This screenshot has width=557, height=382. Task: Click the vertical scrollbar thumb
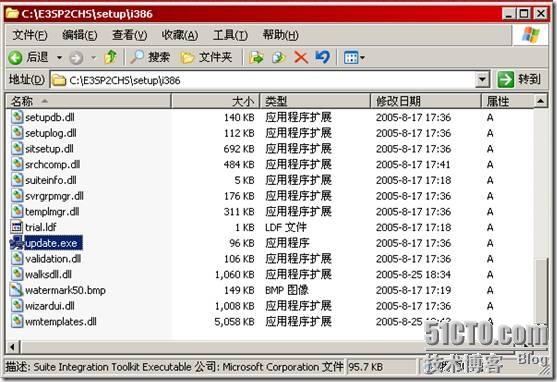click(x=541, y=291)
